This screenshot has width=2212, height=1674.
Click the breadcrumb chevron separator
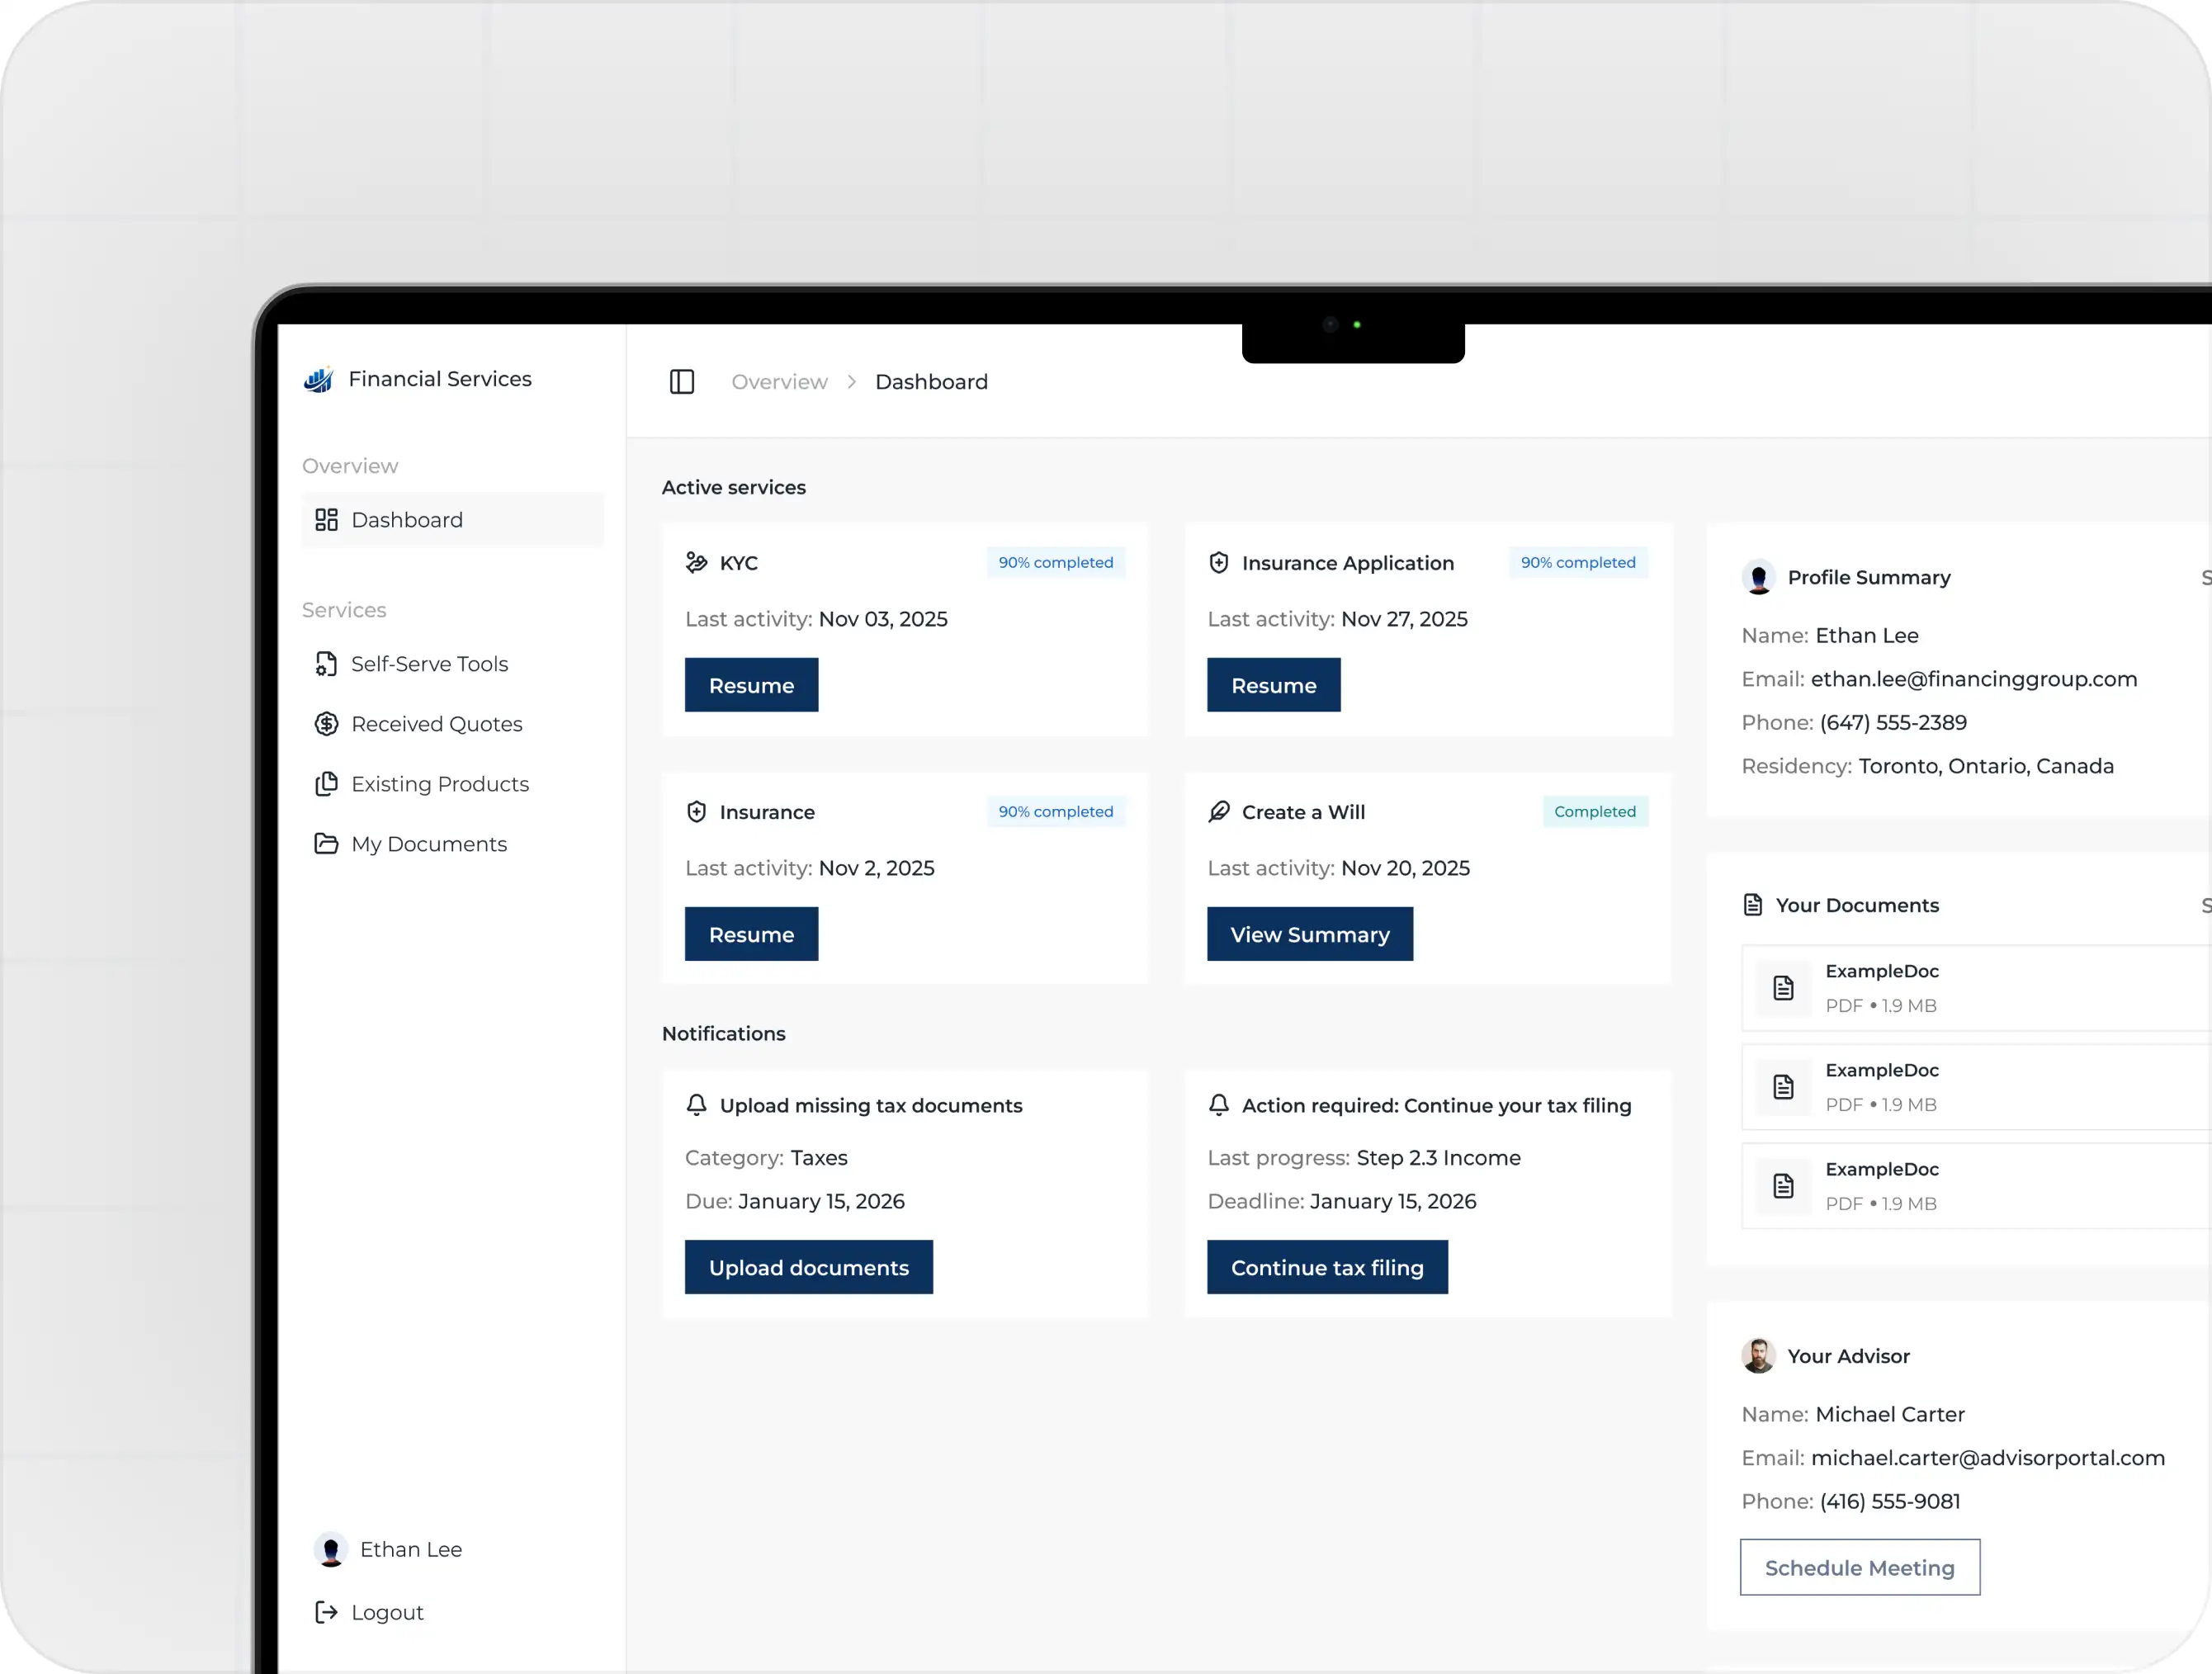pos(851,382)
